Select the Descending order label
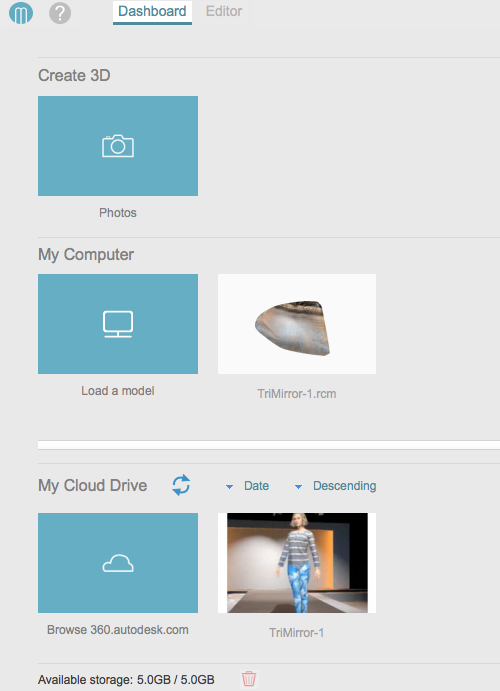 point(344,486)
